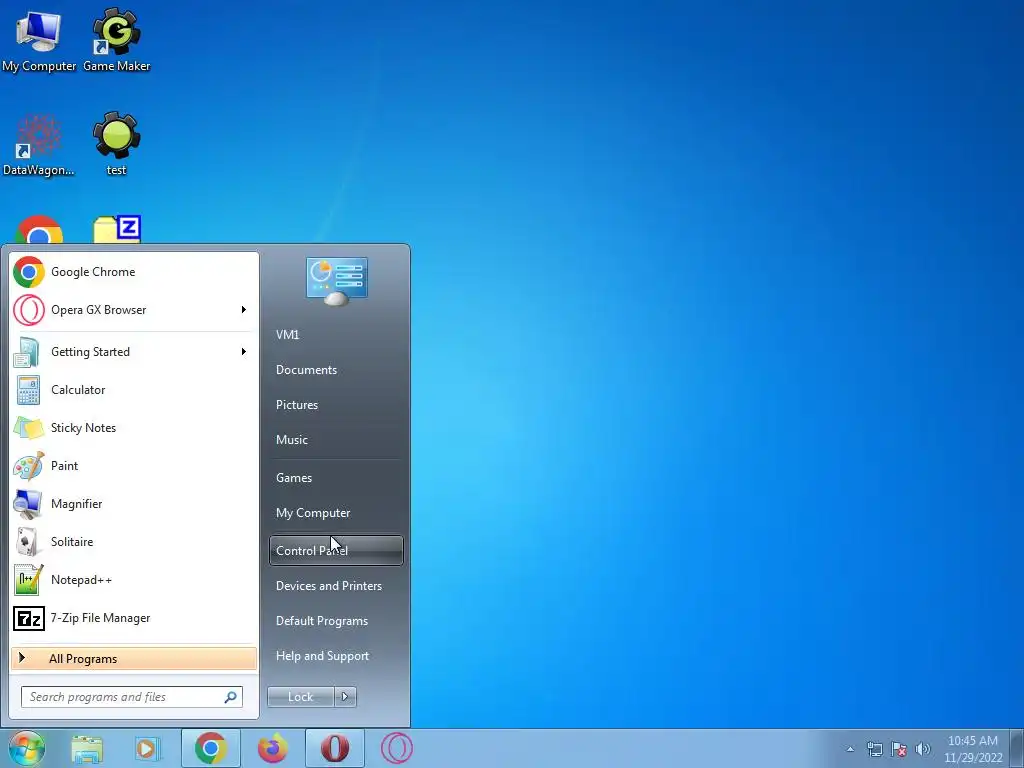Open Windows Explorer from taskbar
The width and height of the screenshot is (1024, 768).
click(x=87, y=749)
